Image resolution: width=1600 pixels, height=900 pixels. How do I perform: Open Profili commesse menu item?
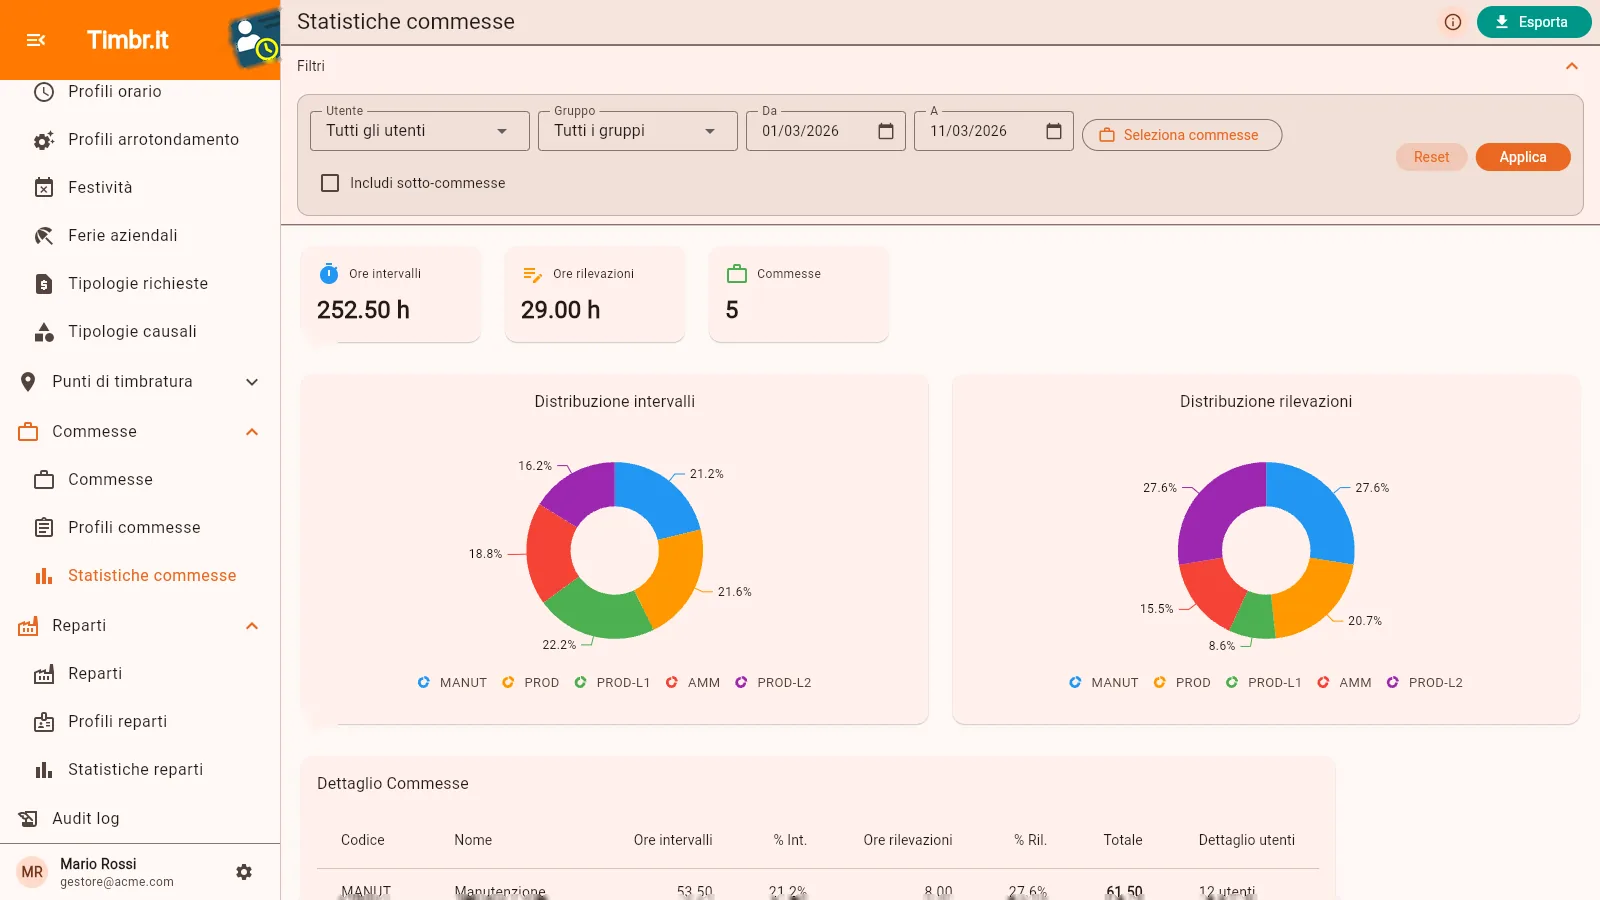click(x=140, y=528)
